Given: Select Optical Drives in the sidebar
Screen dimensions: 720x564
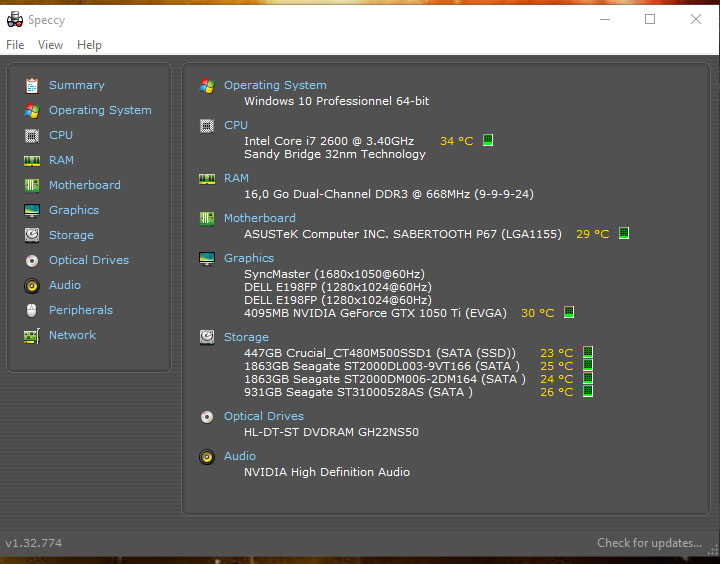Looking at the screenshot, I should (89, 260).
